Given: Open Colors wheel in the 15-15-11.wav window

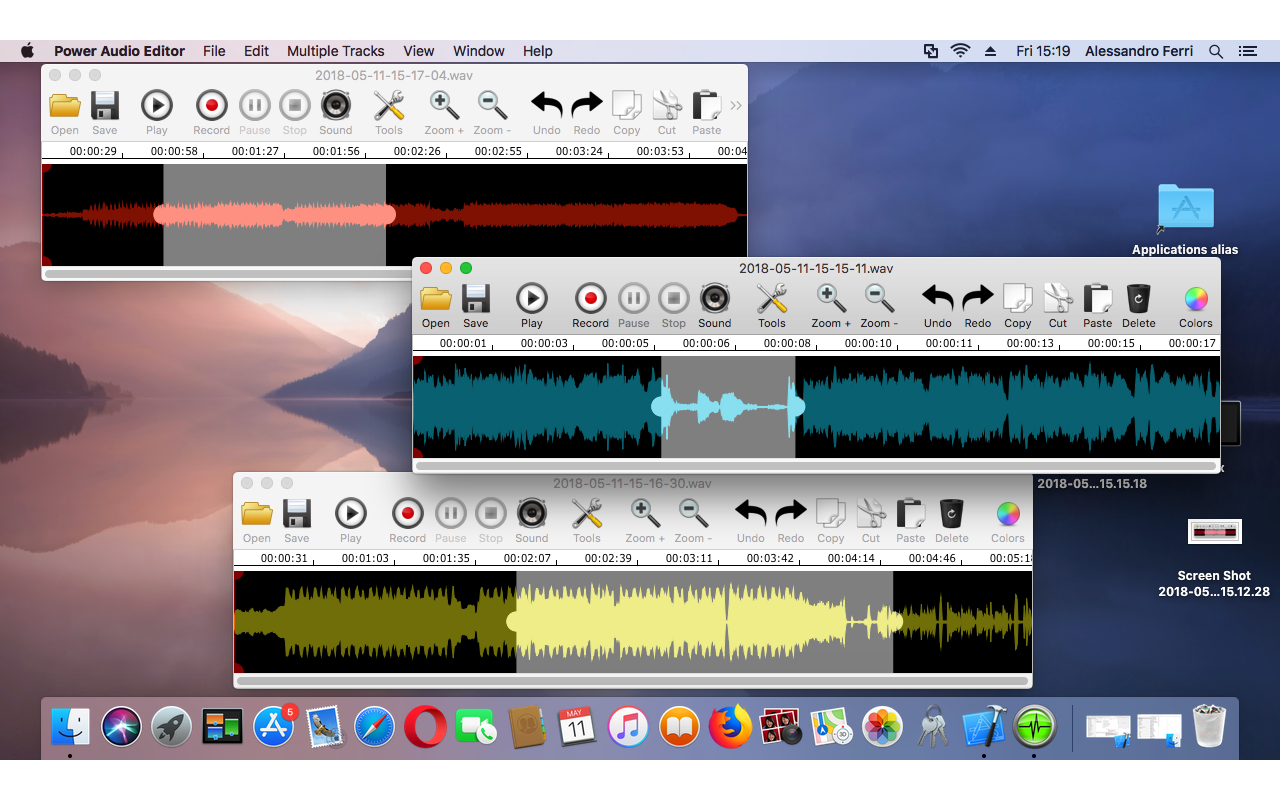Looking at the screenshot, I should pyautogui.click(x=1195, y=299).
